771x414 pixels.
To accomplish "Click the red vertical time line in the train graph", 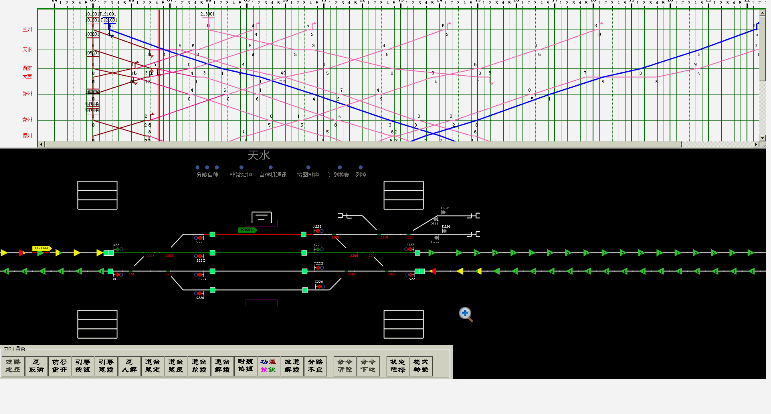I will (x=159, y=70).
